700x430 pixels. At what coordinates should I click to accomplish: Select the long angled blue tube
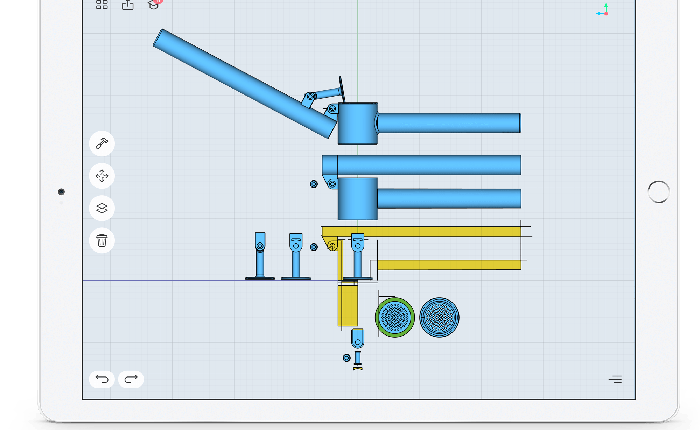tap(245, 83)
